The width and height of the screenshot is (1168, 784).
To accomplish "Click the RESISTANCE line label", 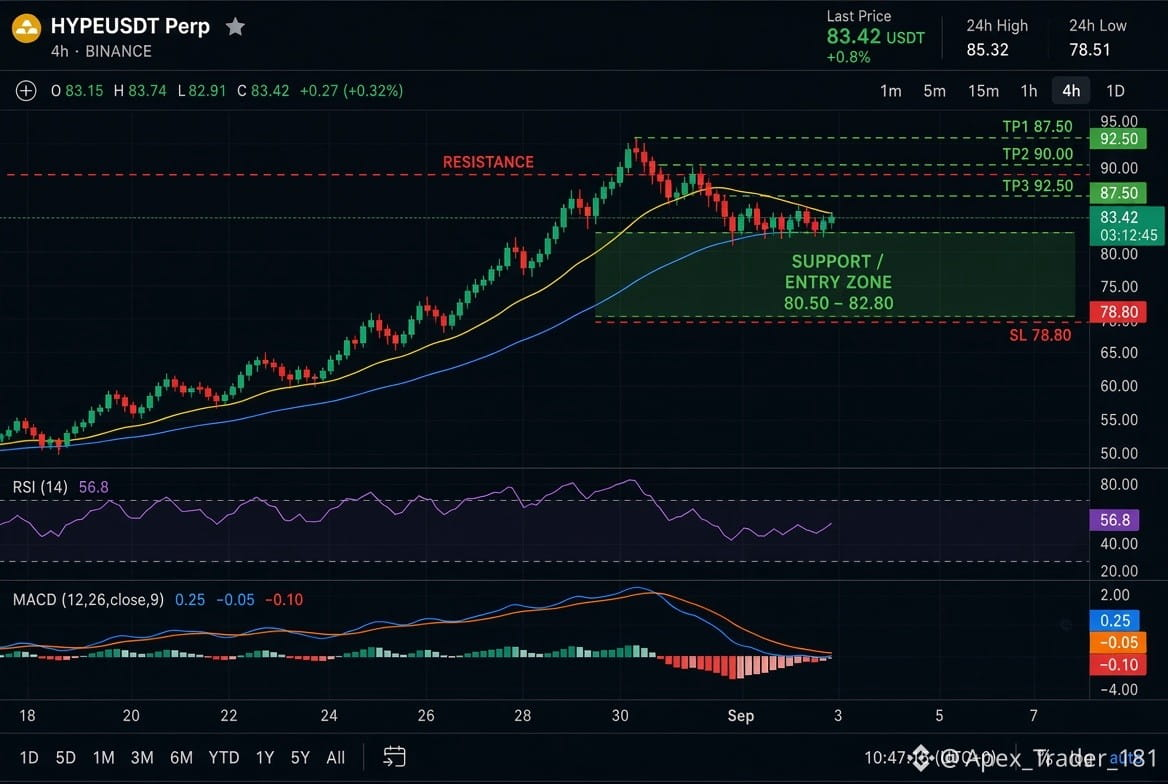I will (x=488, y=162).
